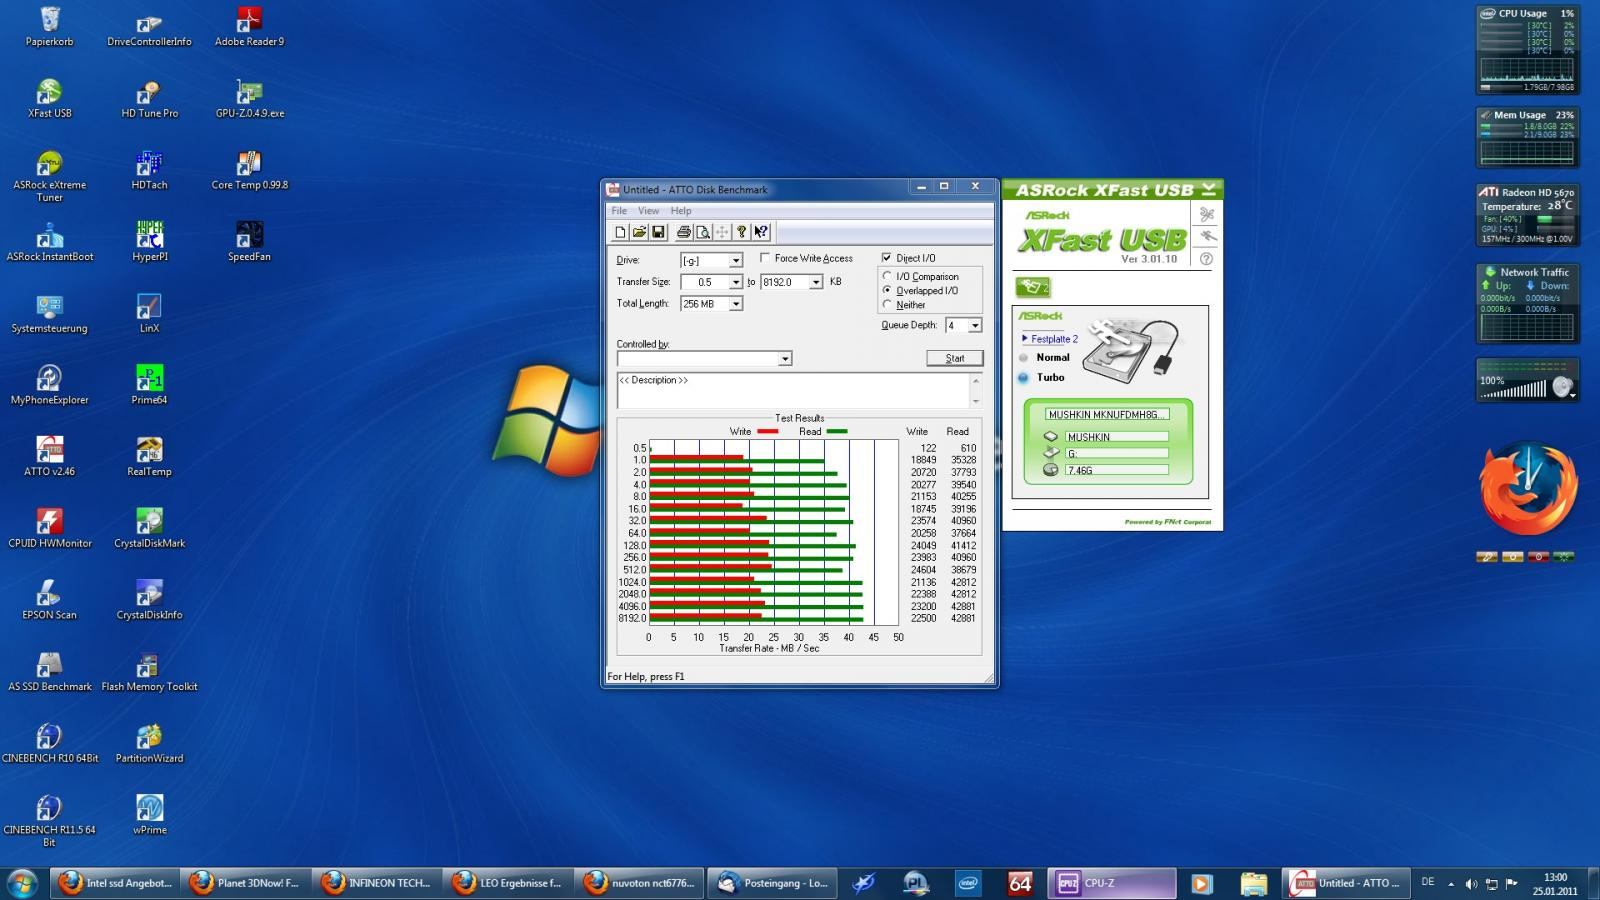This screenshot has width=1600, height=900.
Task: Select the CrystalDiskMark desktop icon
Action: [149, 529]
